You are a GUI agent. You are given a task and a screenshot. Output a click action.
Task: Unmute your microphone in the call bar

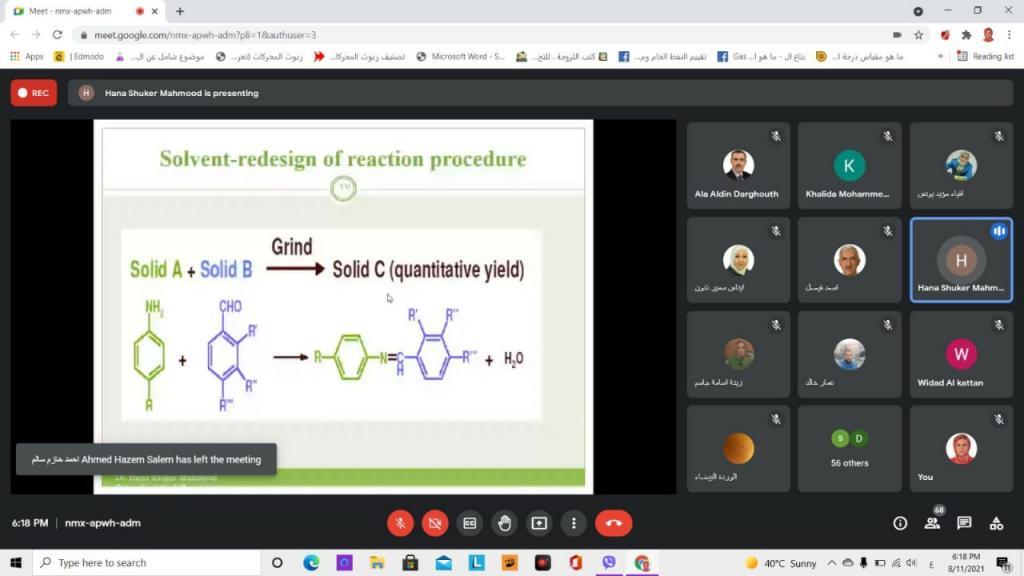point(400,523)
